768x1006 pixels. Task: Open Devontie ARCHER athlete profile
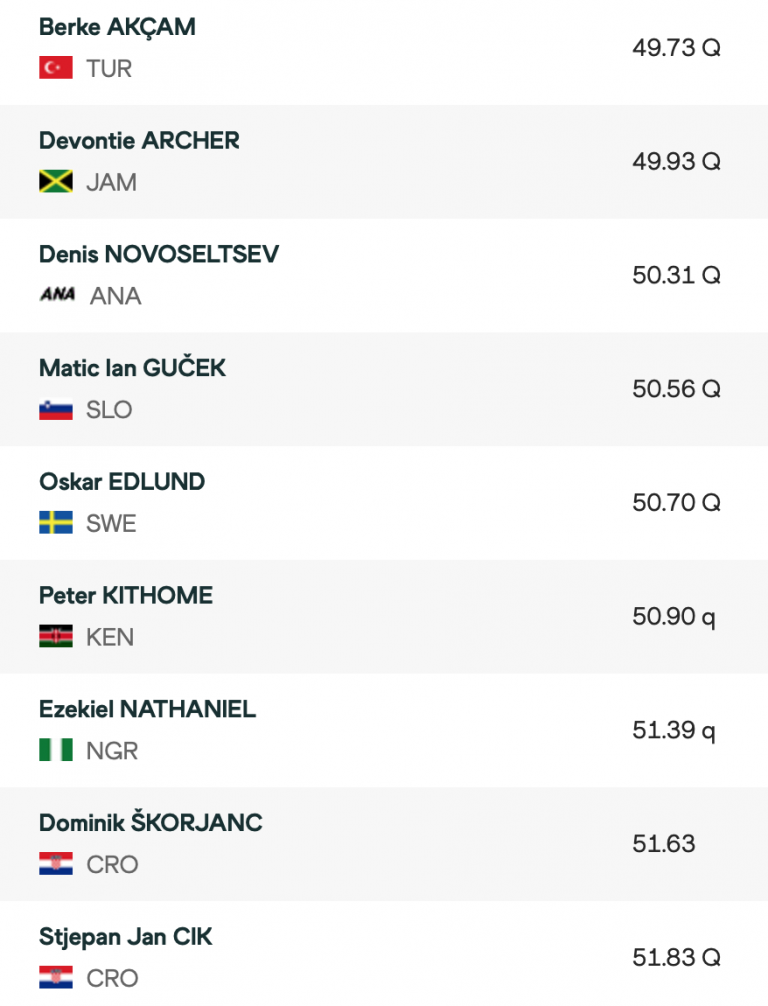tap(139, 141)
